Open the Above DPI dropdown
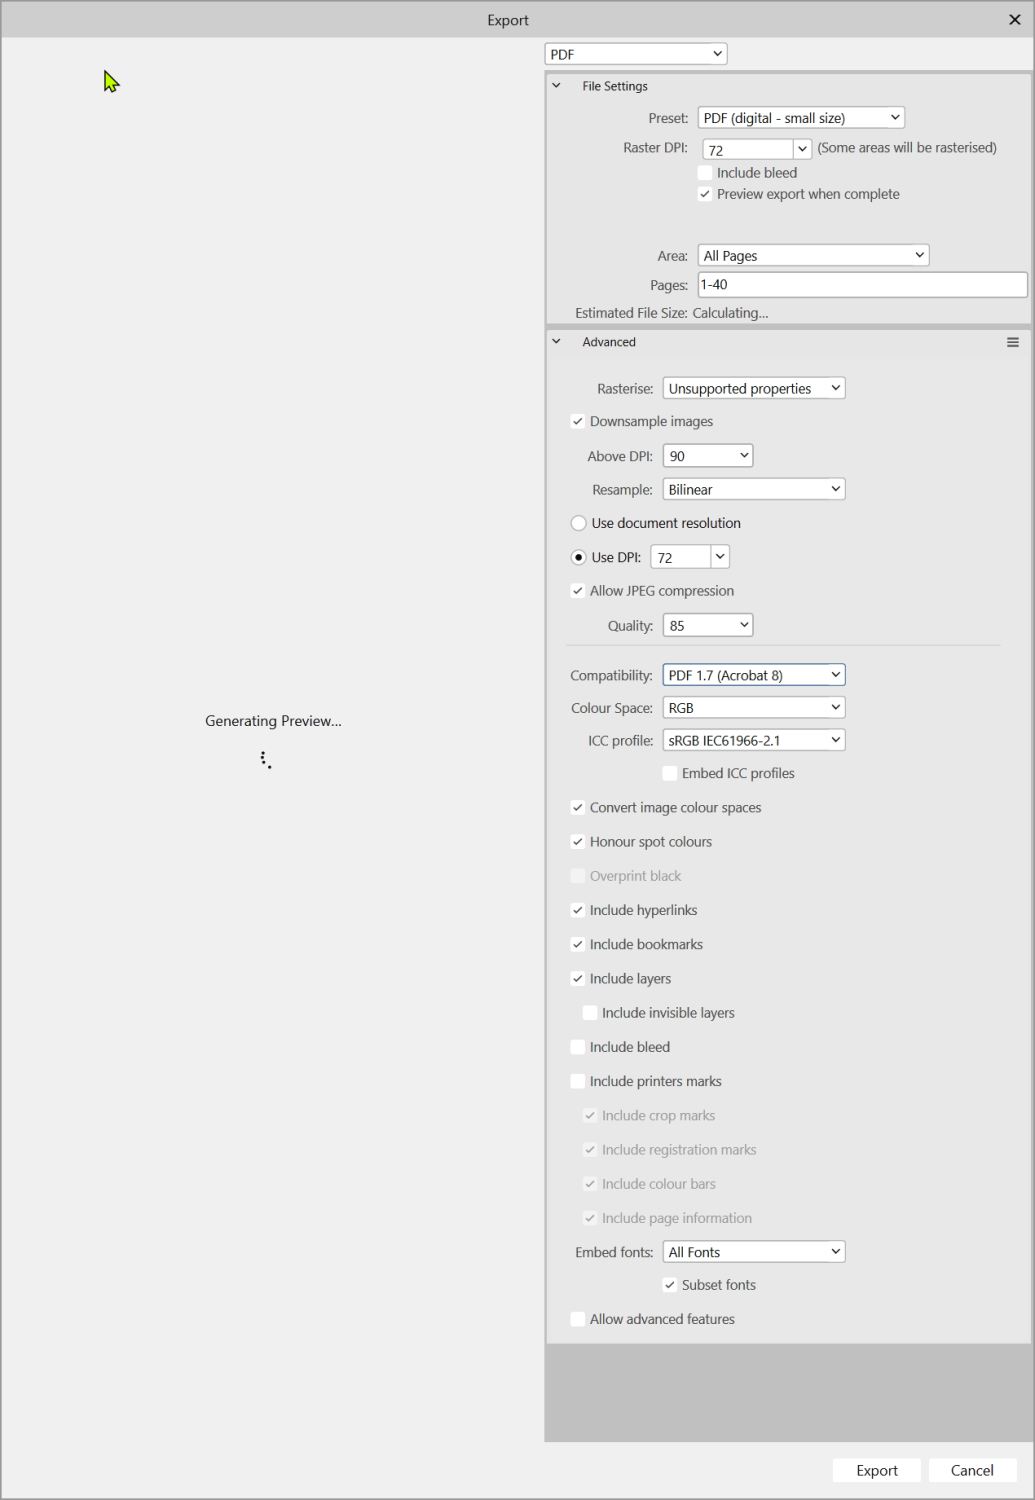 click(708, 456)
